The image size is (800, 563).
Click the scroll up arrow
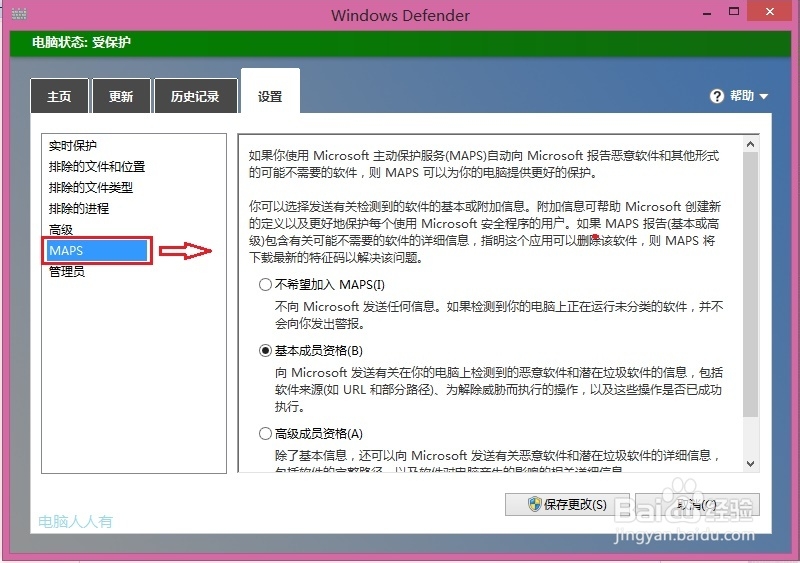751,144
